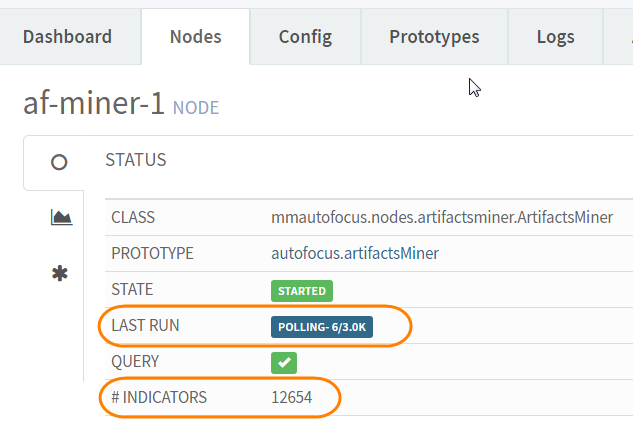This screenshot has width=633, height=430.
Task: Select the ArtifactsMiner class value text
Action: pyautogui.click(x=441, y=217)
